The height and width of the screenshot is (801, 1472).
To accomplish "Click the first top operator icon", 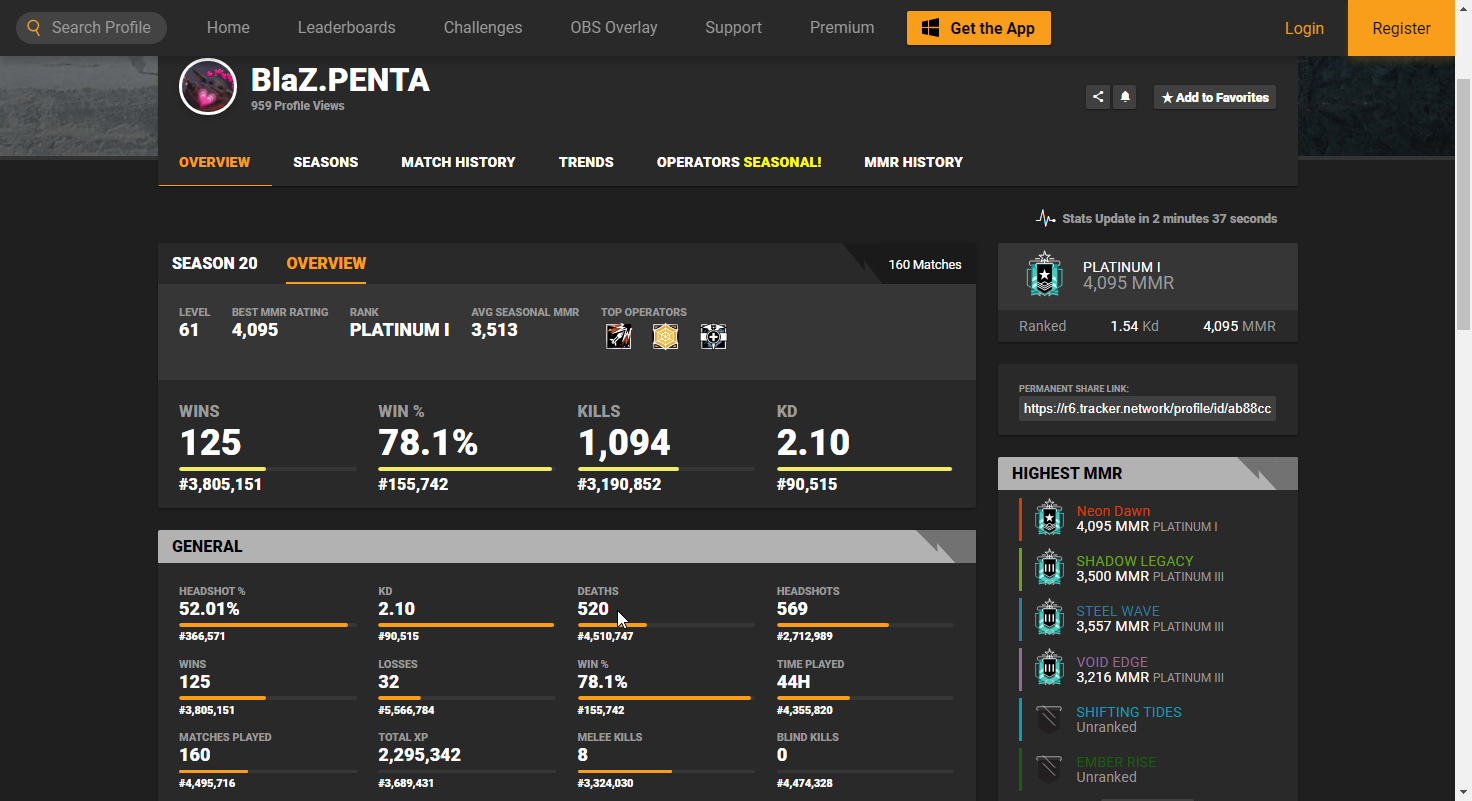I will click(618, 337).
